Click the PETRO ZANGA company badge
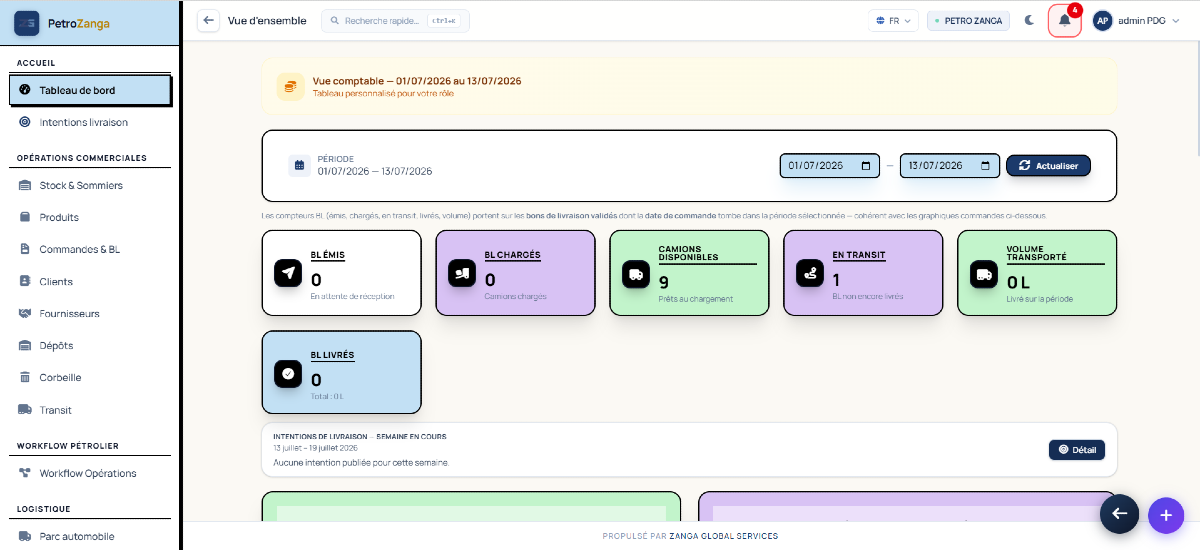This screenshot has height=550, width=1200. (x=969, y=21)
